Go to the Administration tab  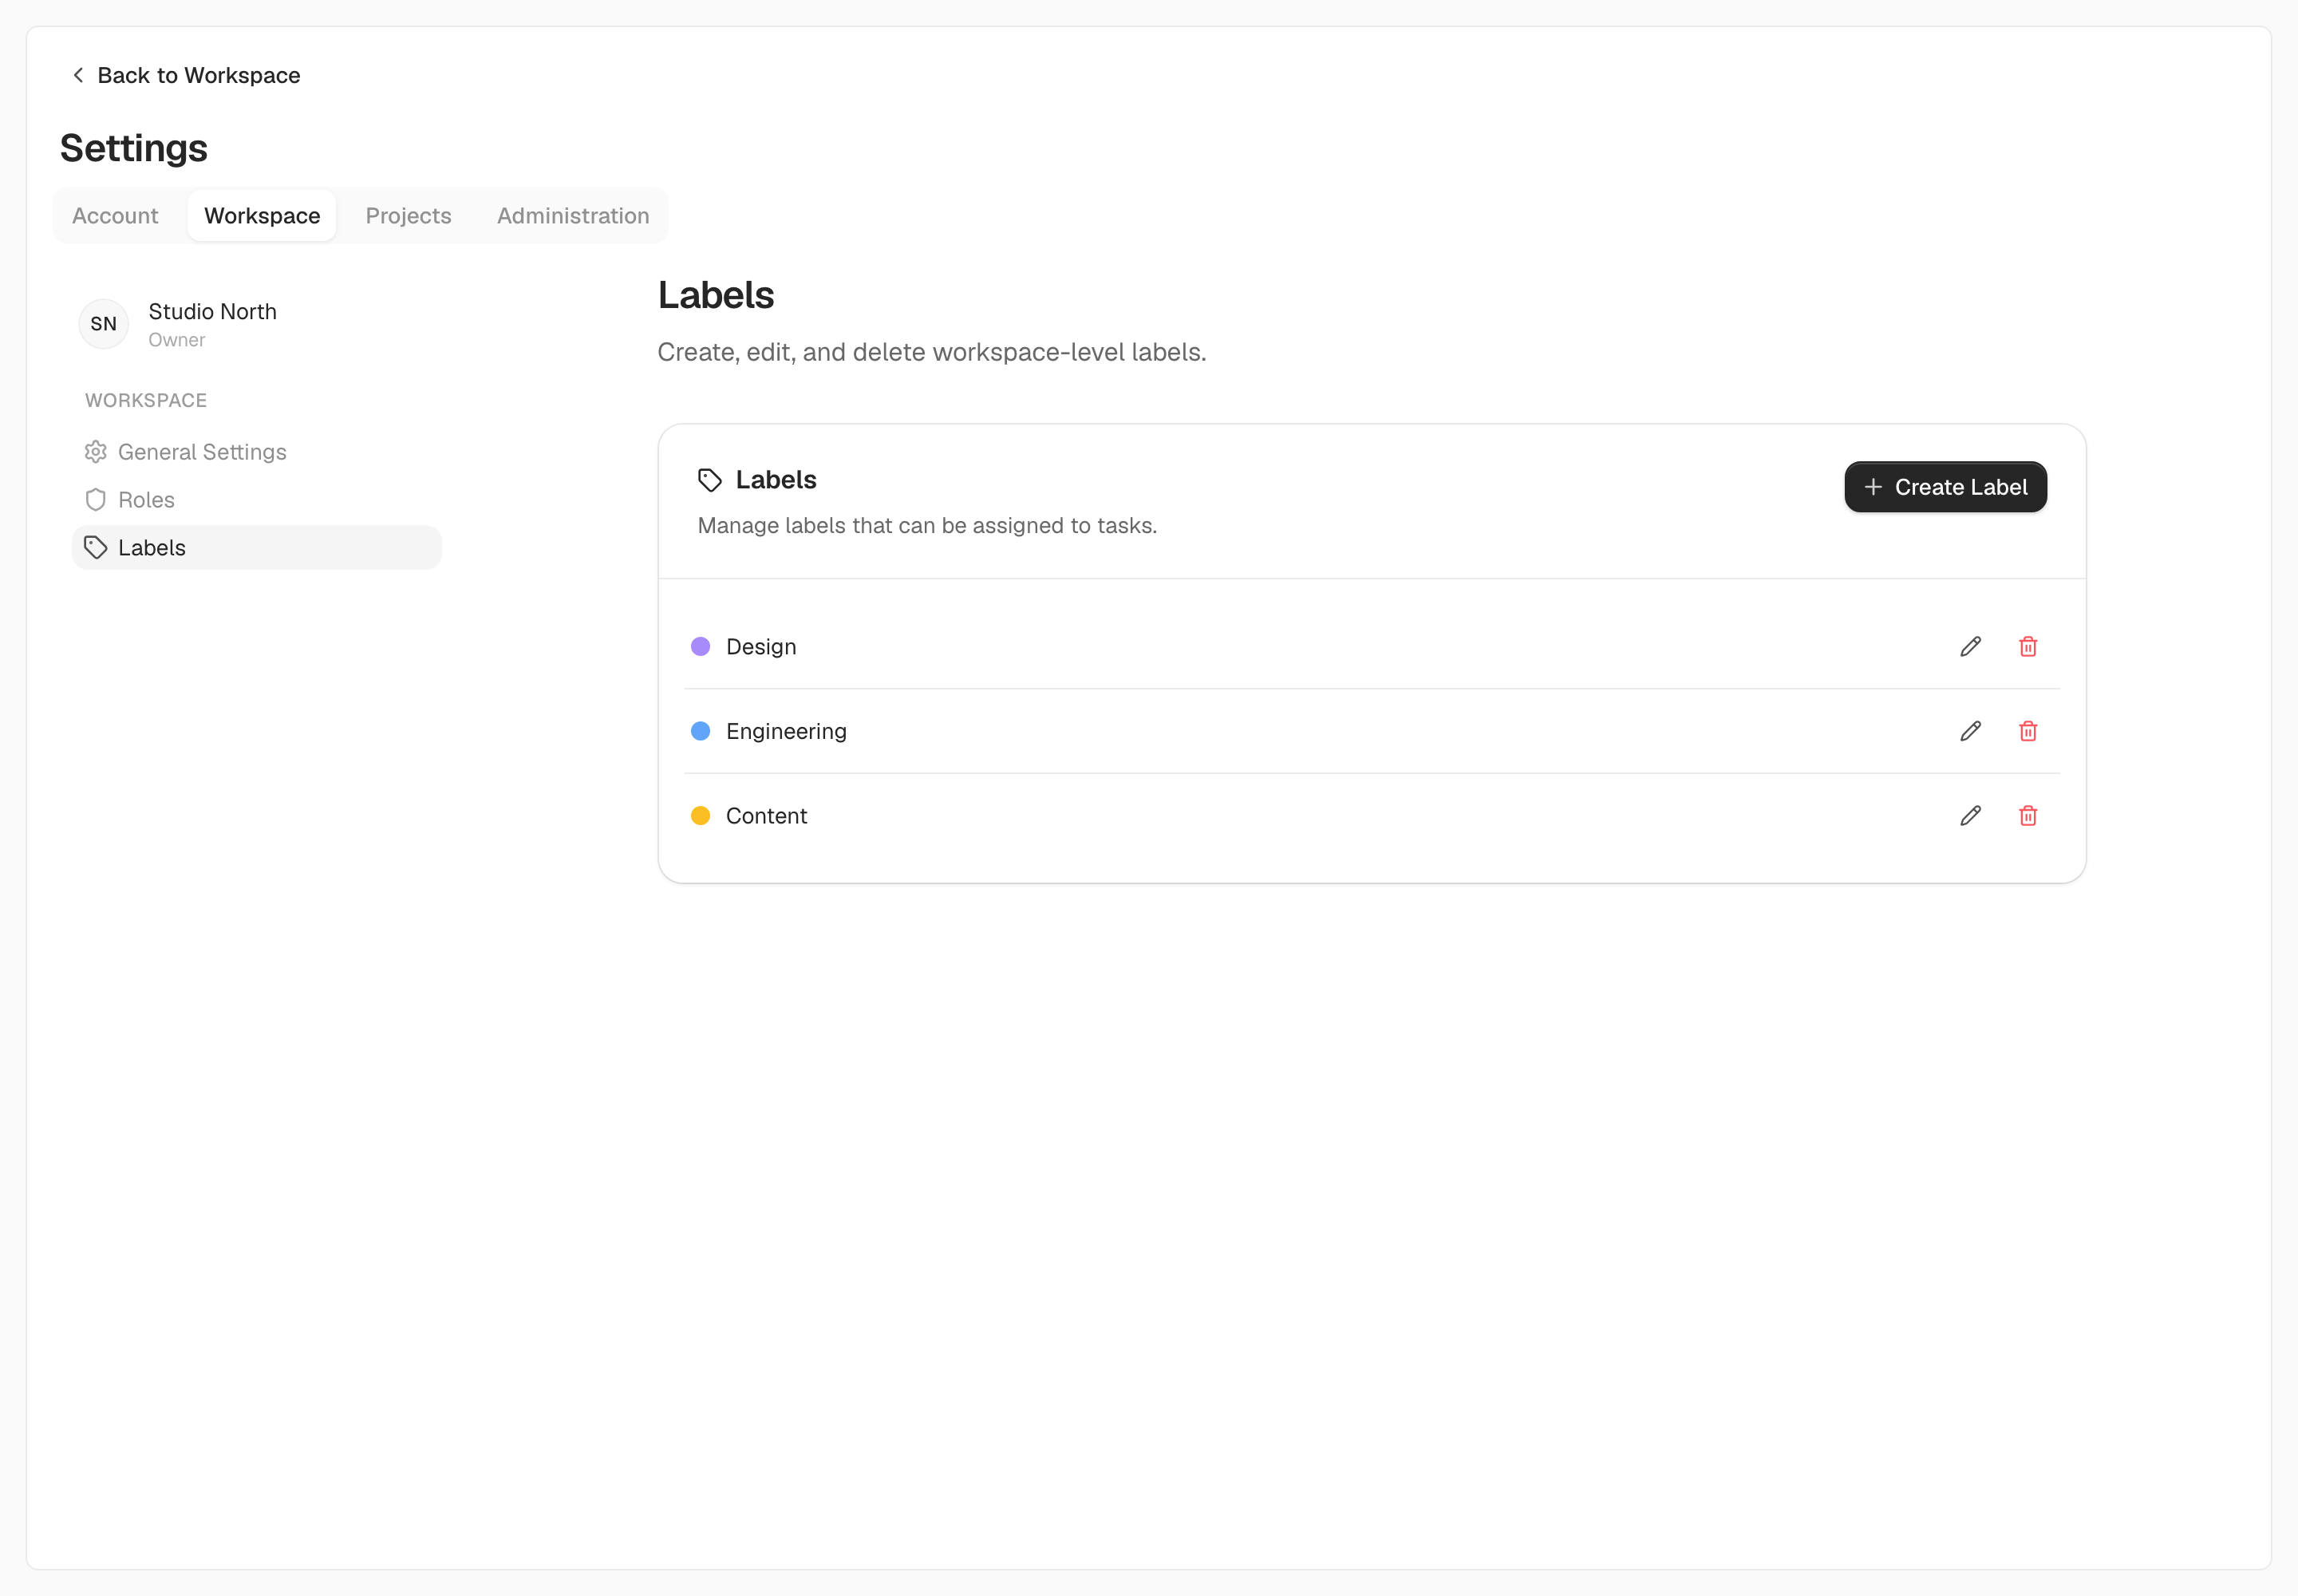point(573,216)
